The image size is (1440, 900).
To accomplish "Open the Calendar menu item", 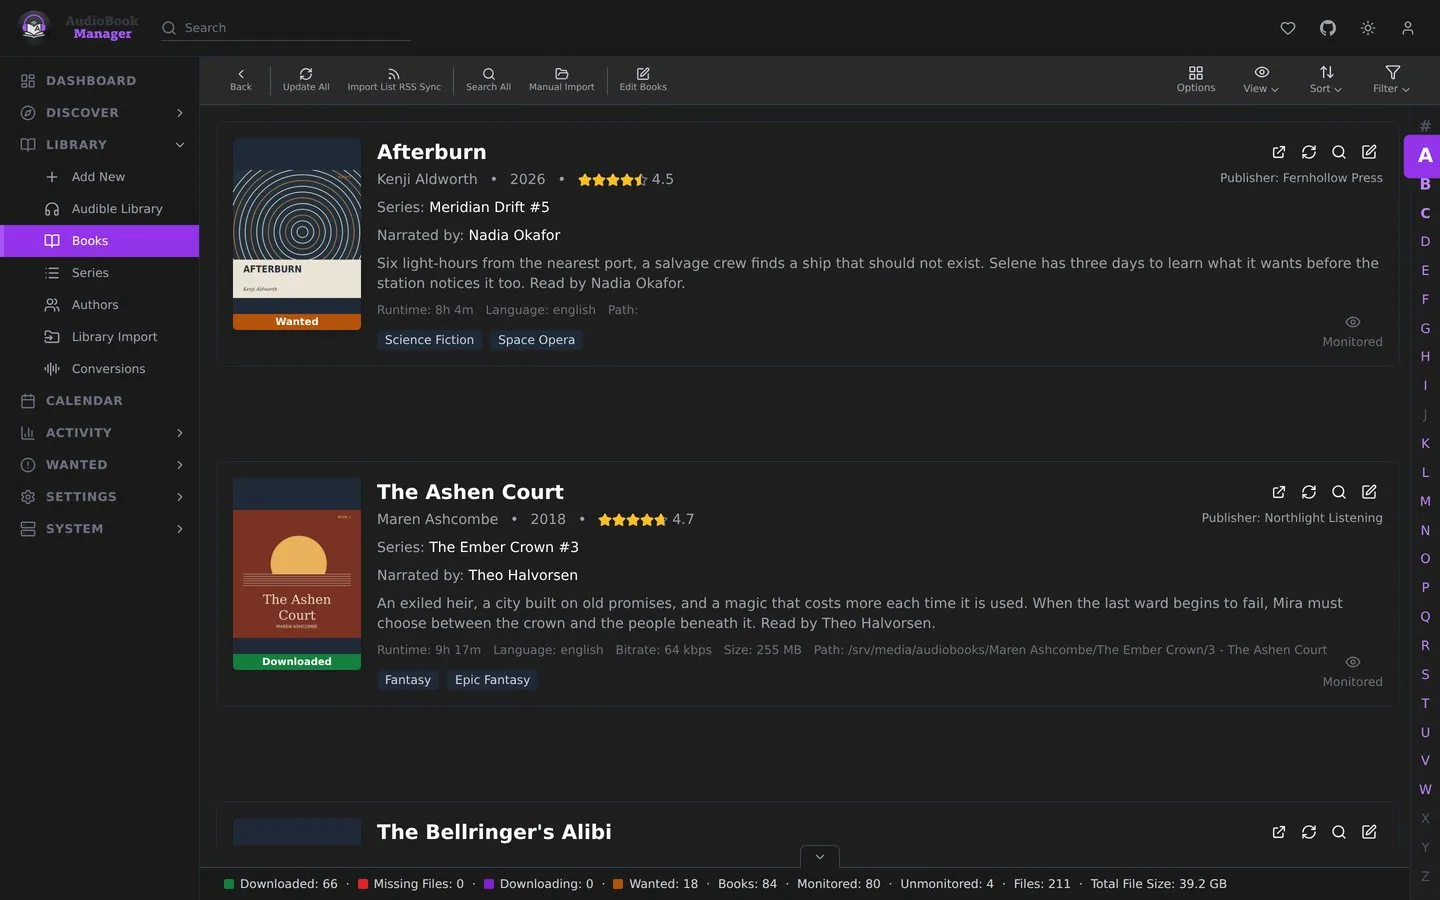I will click(x=100, y=401).
